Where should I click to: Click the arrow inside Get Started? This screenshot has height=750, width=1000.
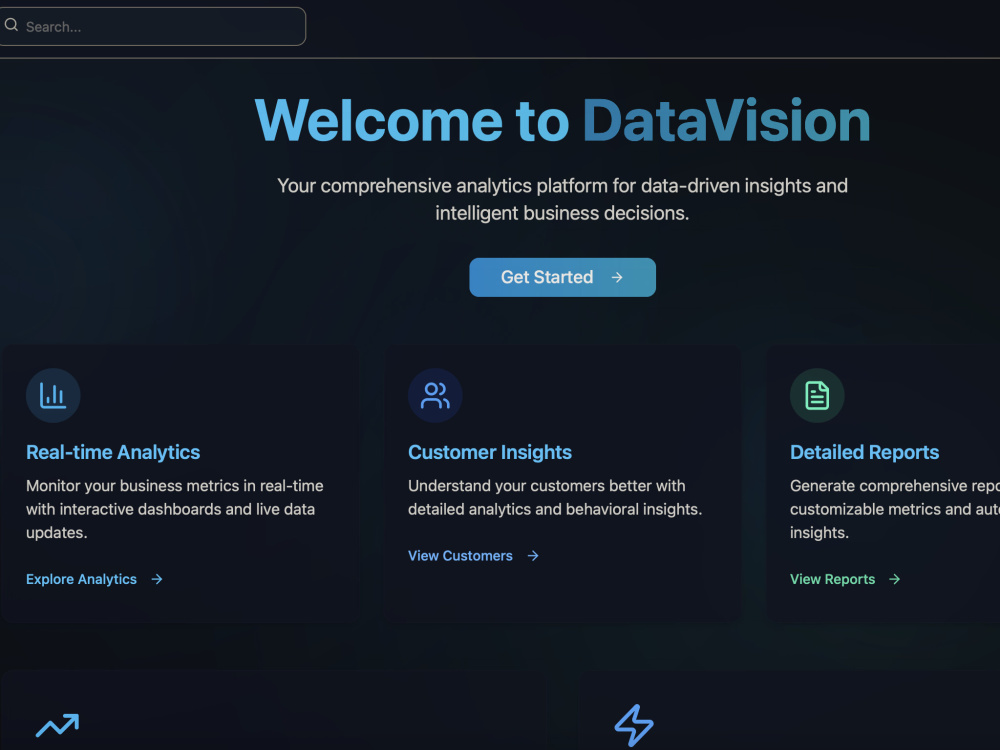click(x=617, y=277)
